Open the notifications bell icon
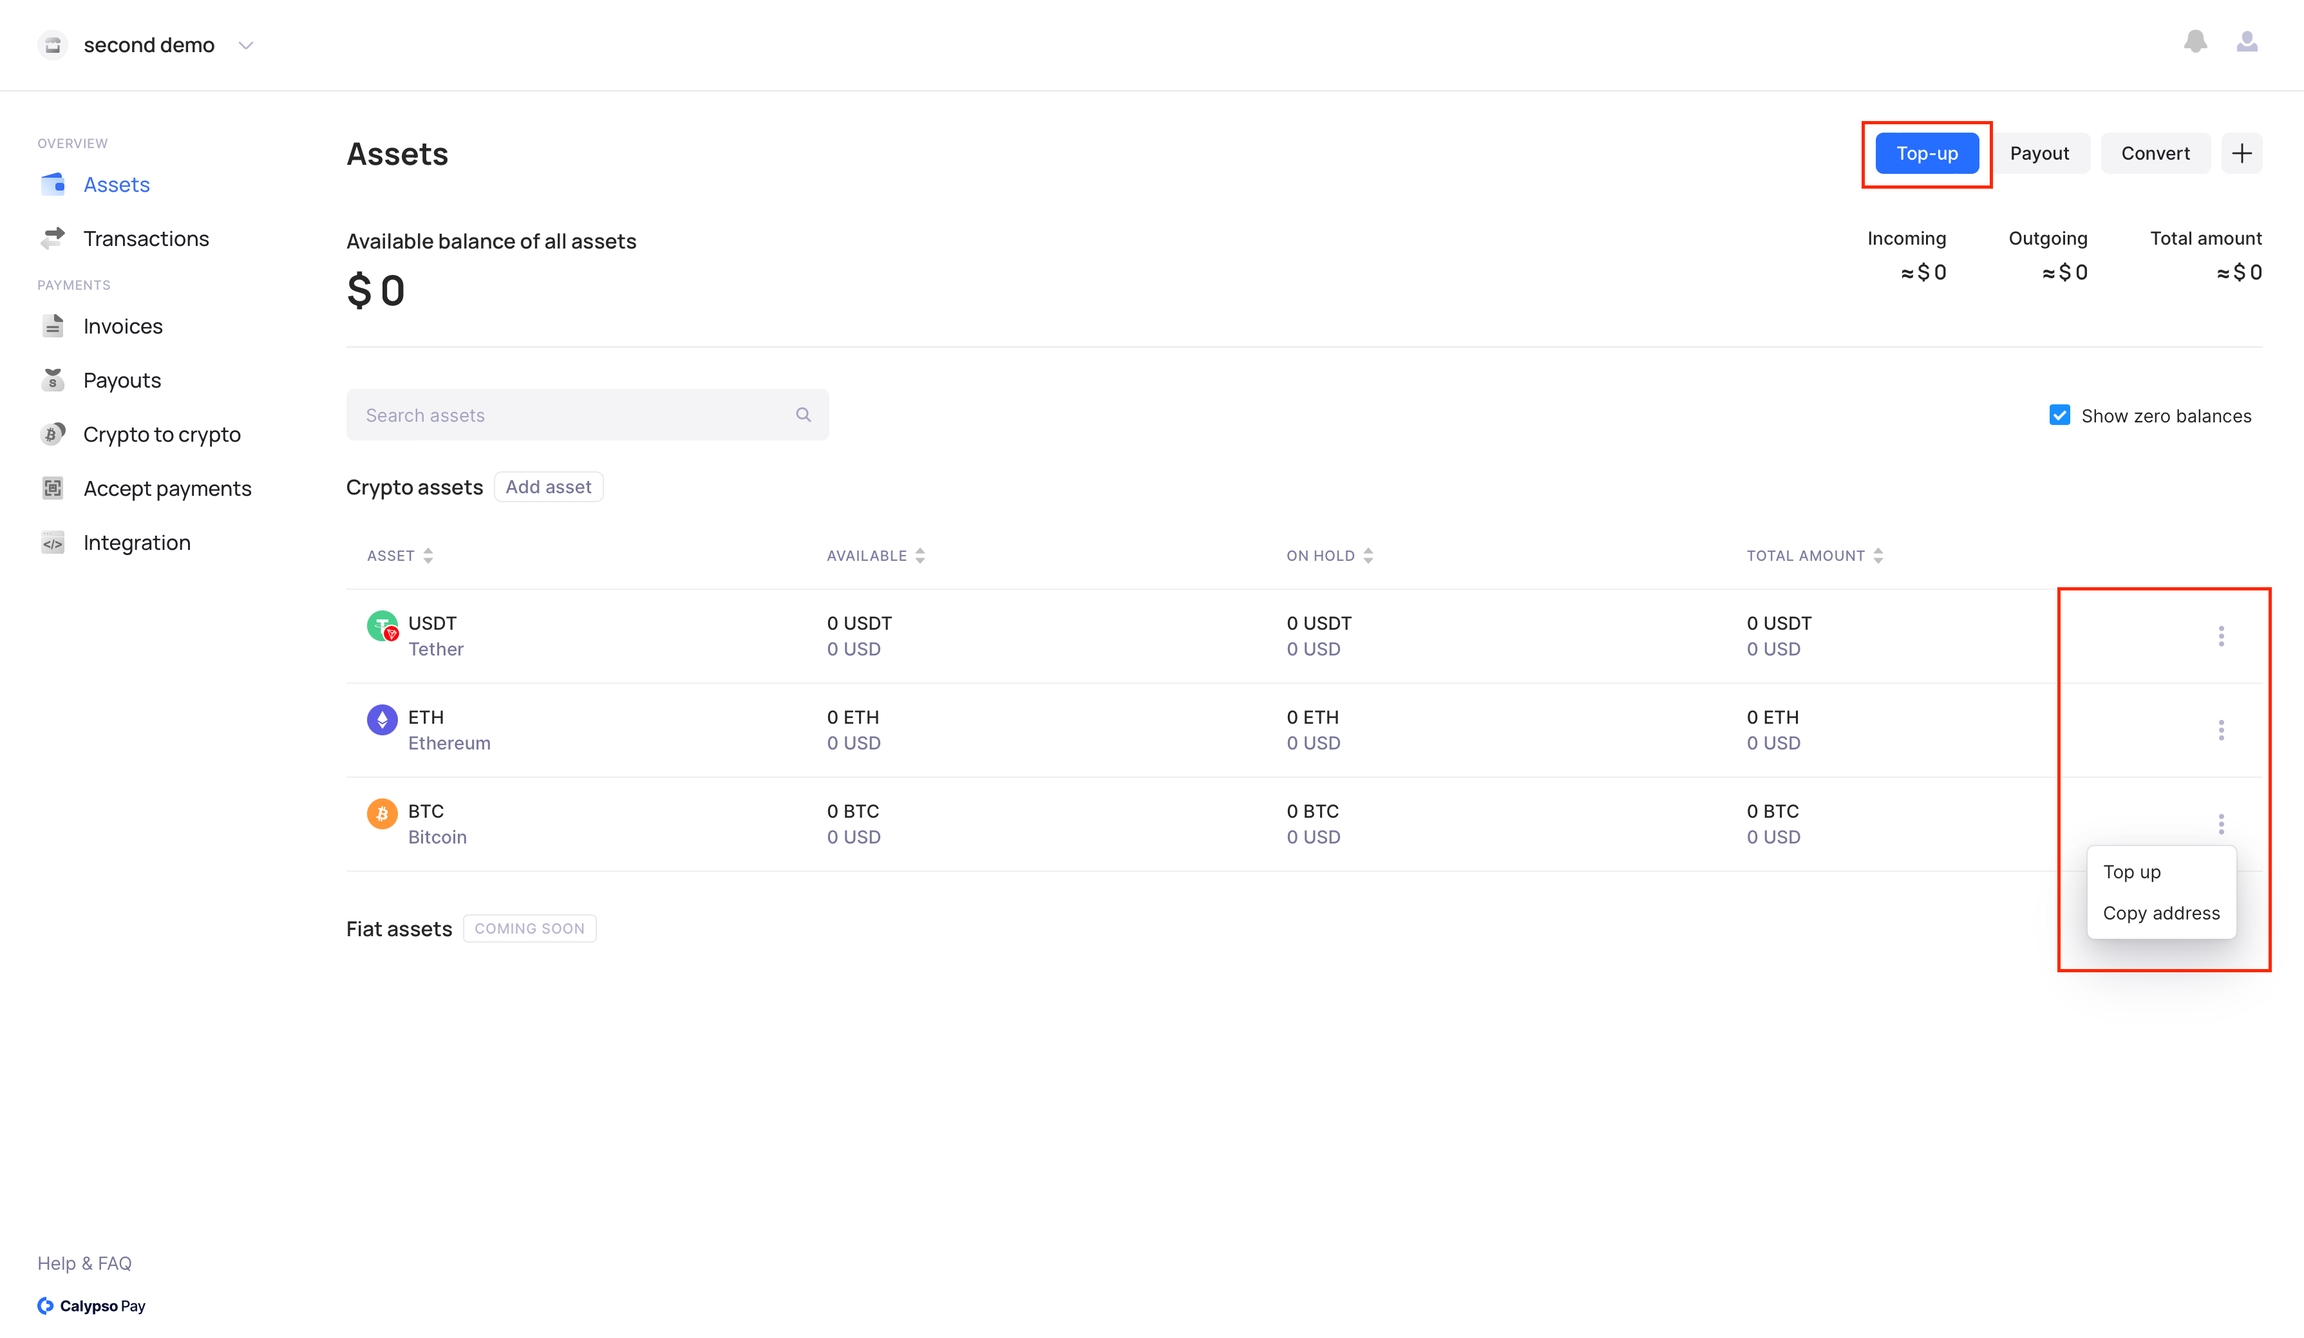Viewport: 2304px width, 1338px height. click(2195, 42)
